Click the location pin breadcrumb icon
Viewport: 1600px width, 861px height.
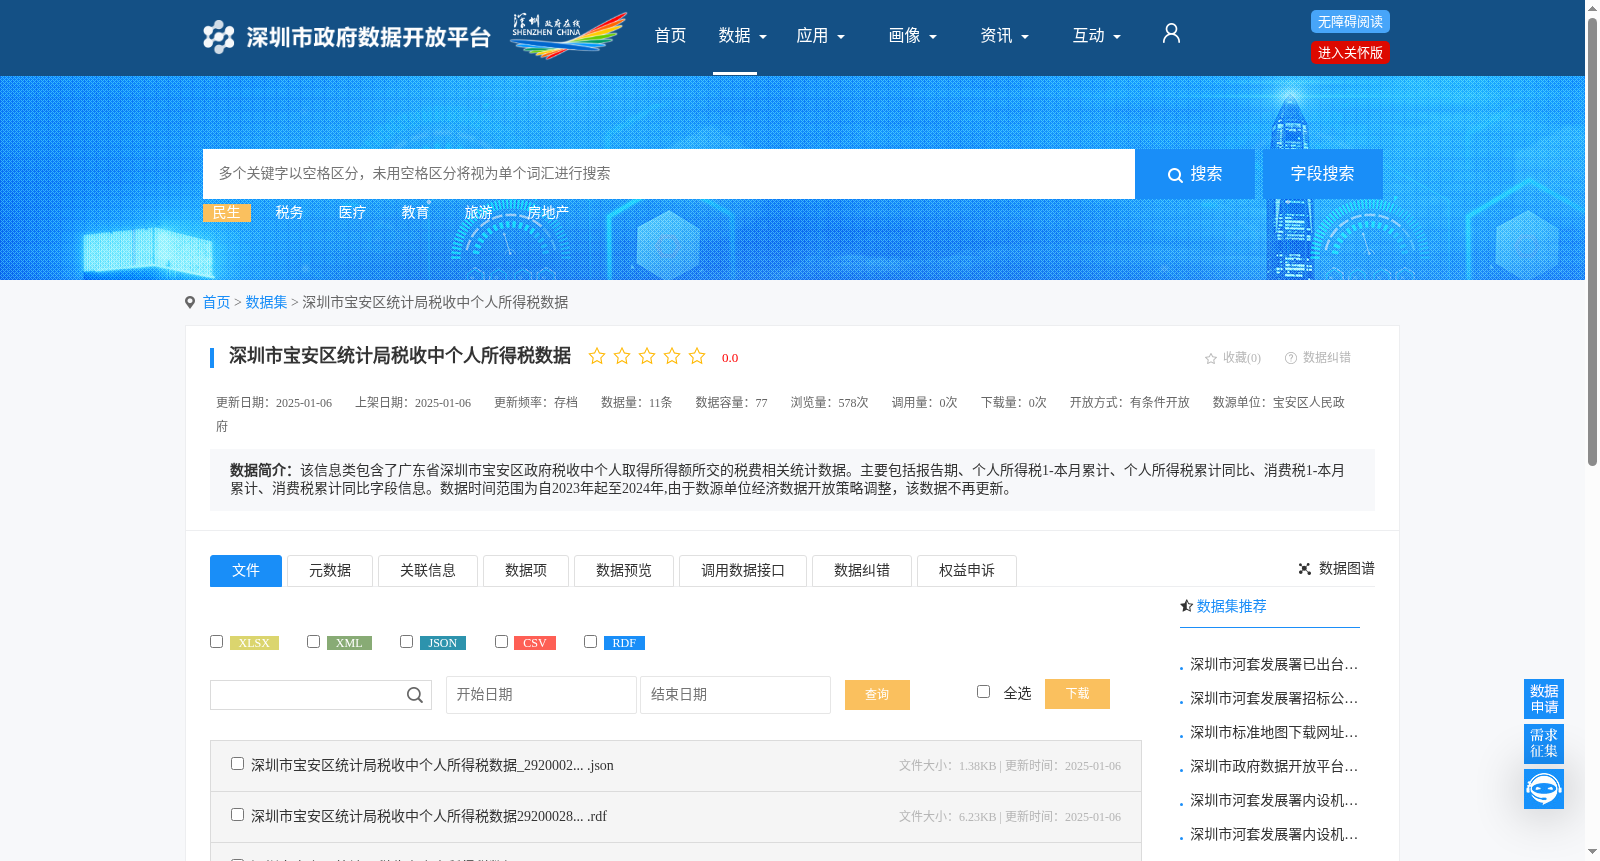tap(190, 302)
